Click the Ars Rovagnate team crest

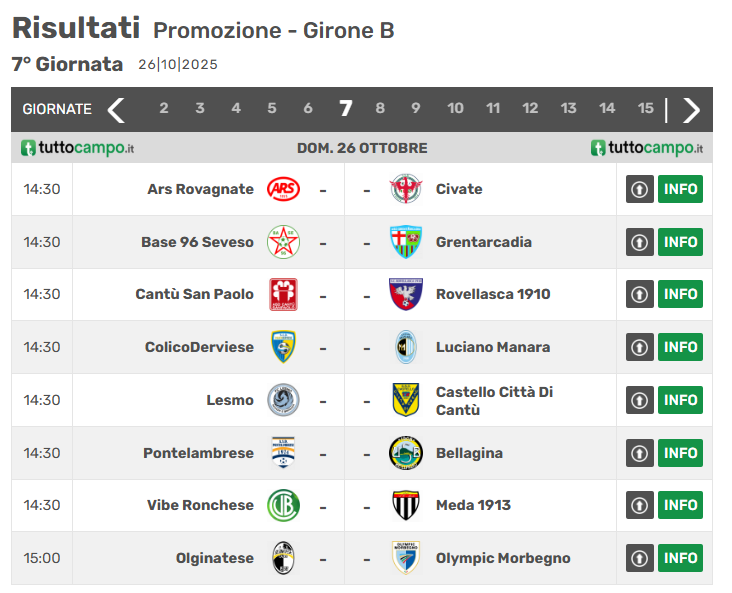coord(283,189)
